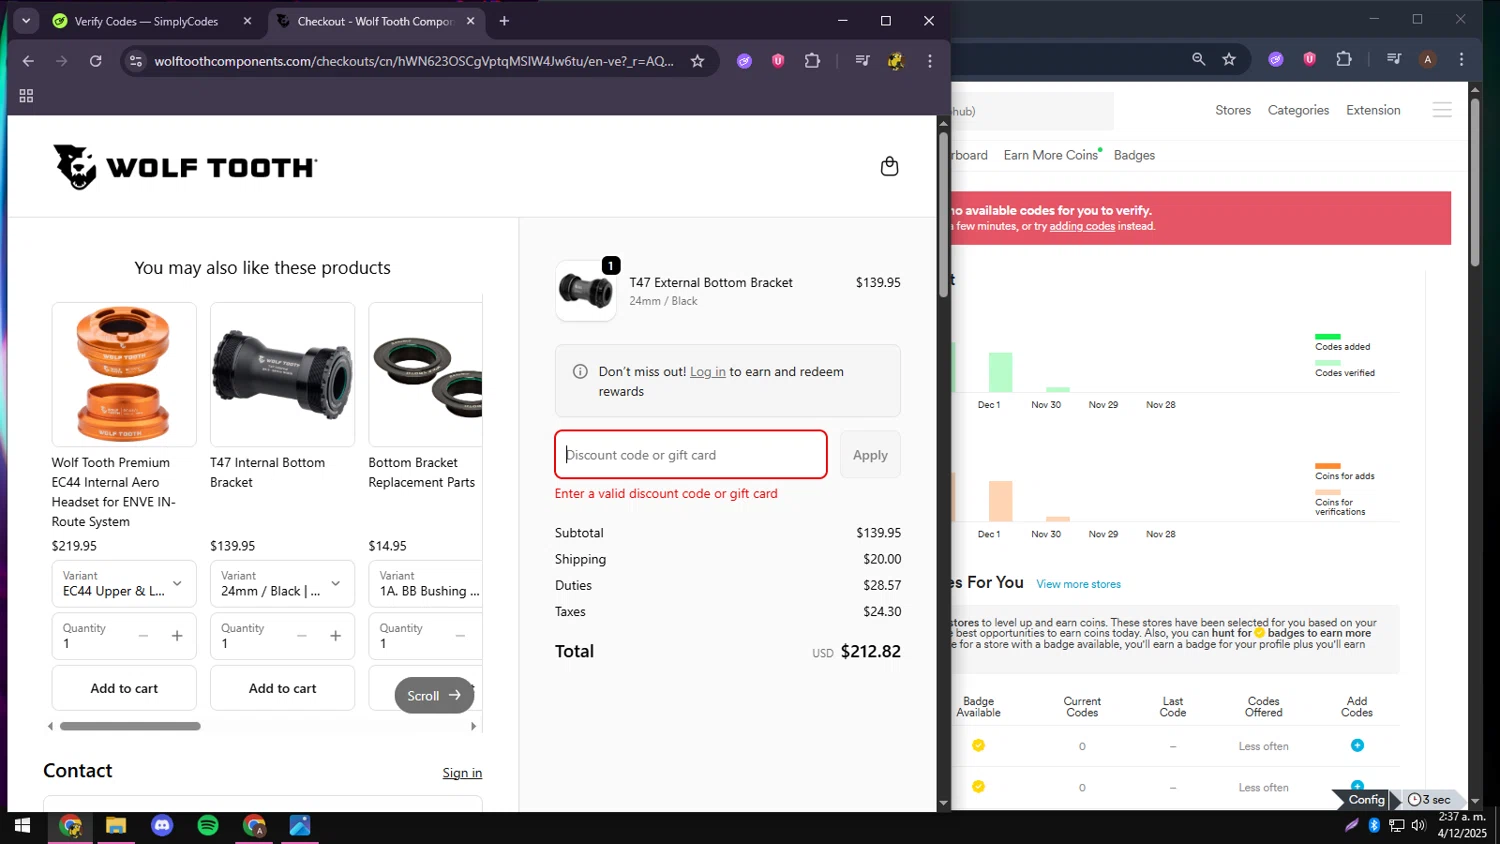The image size is (1500, 844).
Task: Open Extensions puzzle icon in front window
Action: (812, 61)
